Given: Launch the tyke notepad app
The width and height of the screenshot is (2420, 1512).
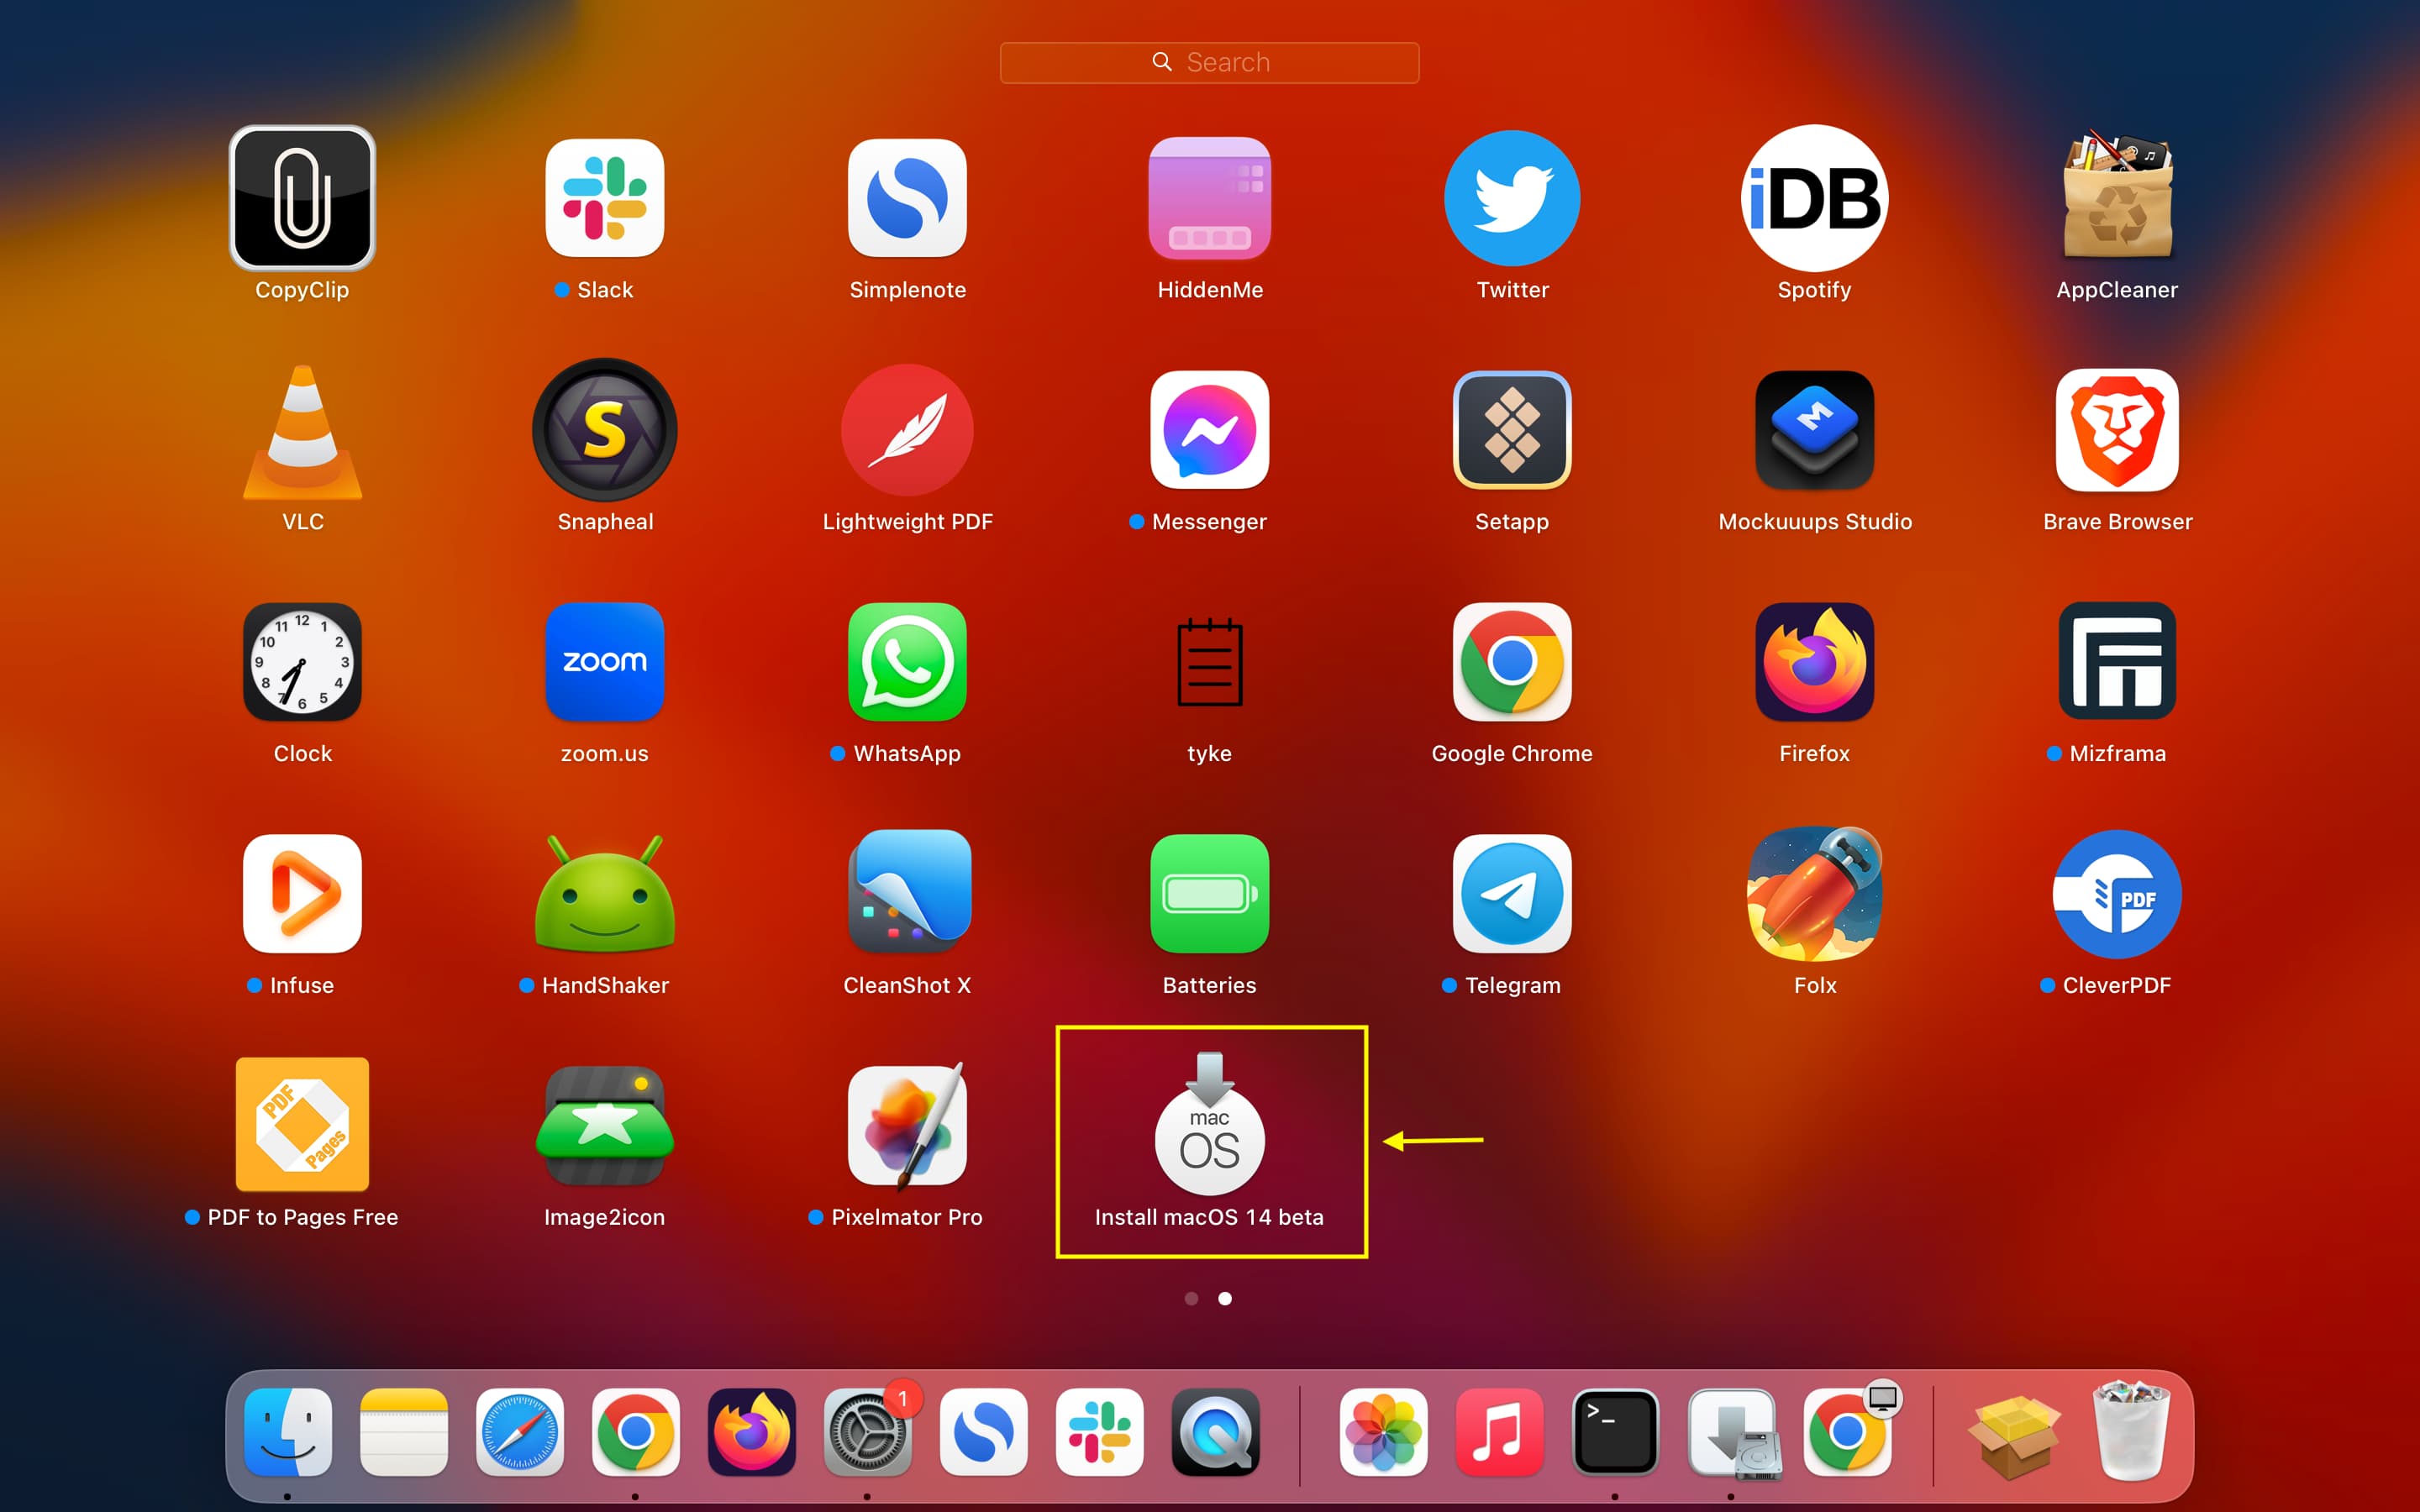Looking at the screenshot, I should [1210, 662].
